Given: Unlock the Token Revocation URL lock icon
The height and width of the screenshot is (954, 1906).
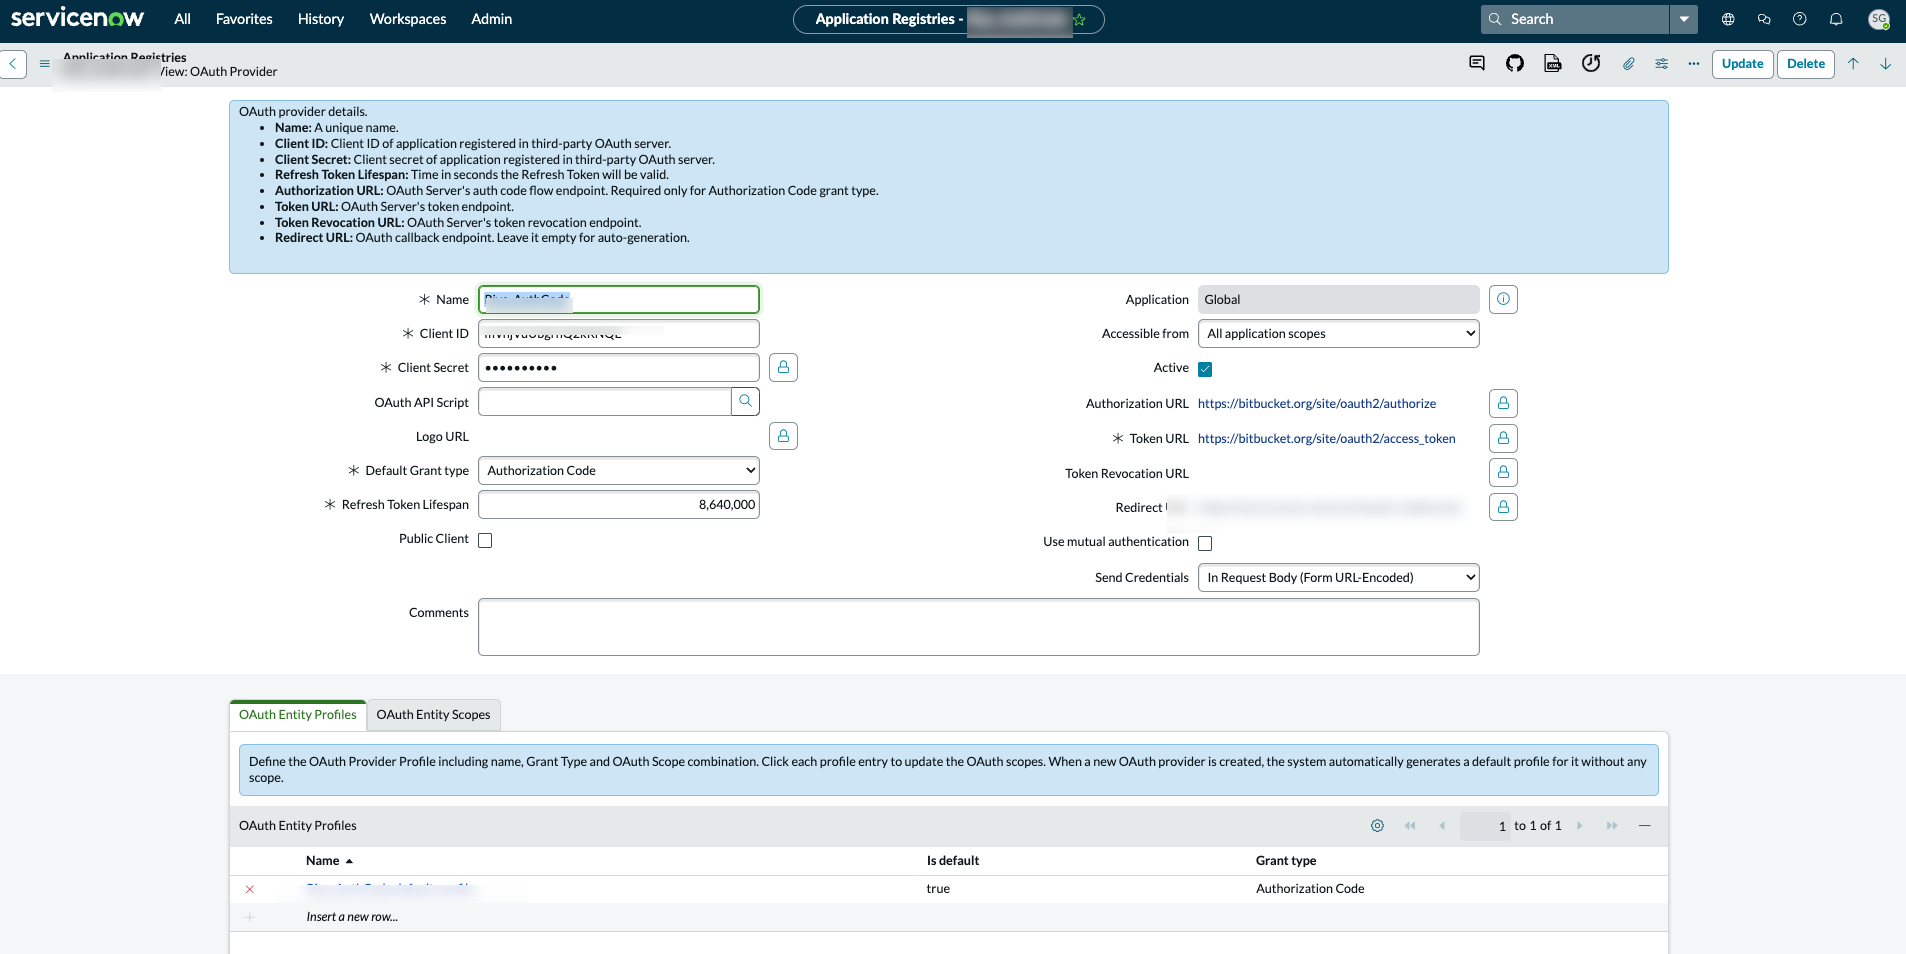Looking at the screenshot, I should 1503,473.
